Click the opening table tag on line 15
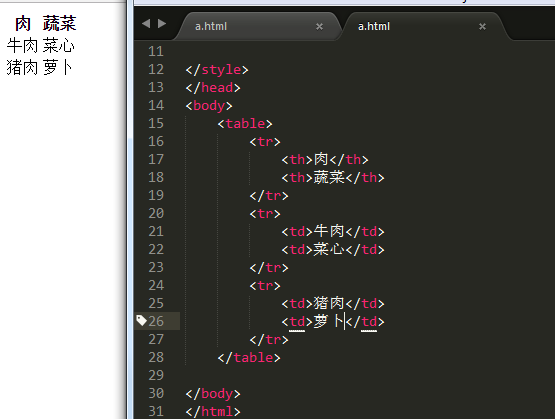The image size is (555, 419). (x=245, y=124)
